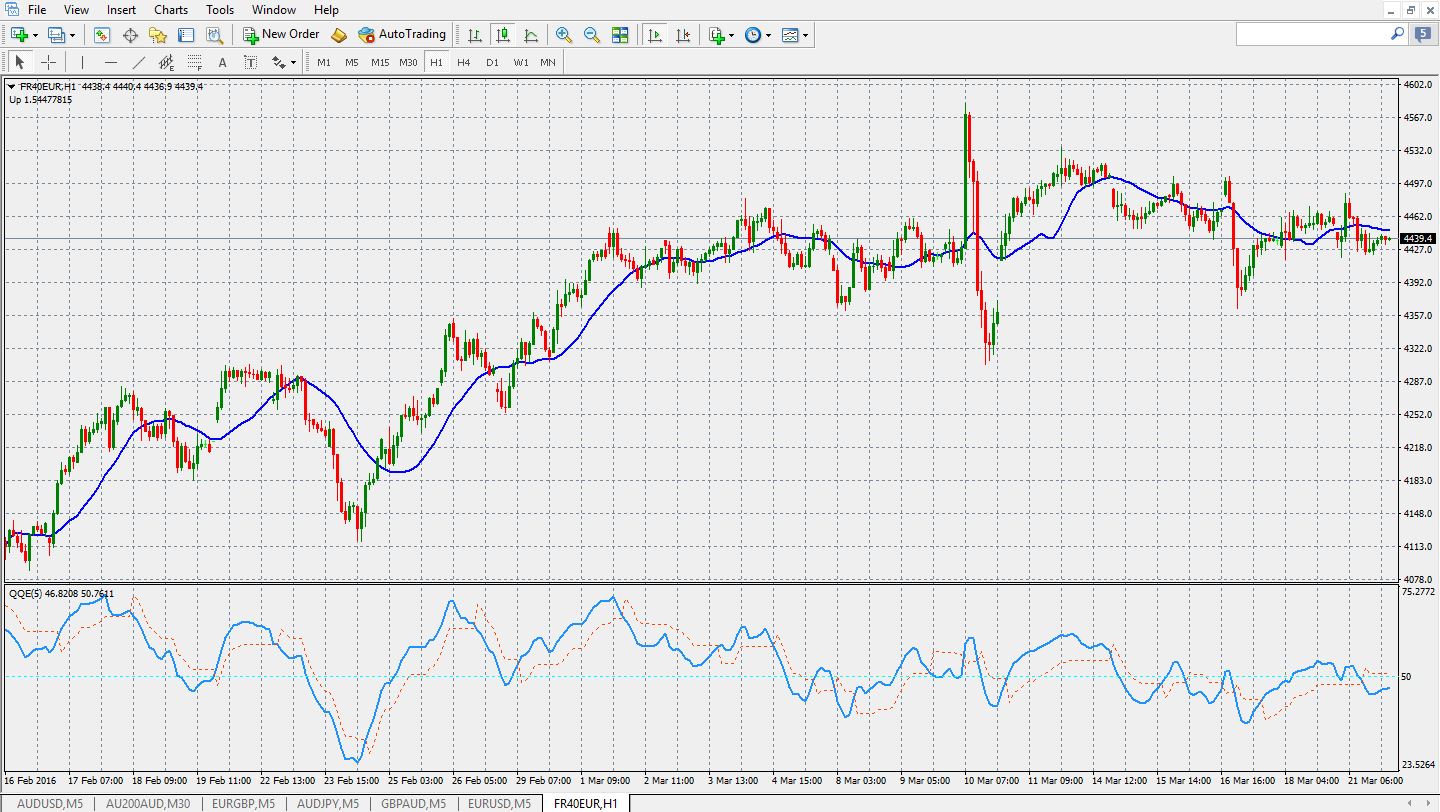
Task: Open the Charts menu
Action: 171,10
